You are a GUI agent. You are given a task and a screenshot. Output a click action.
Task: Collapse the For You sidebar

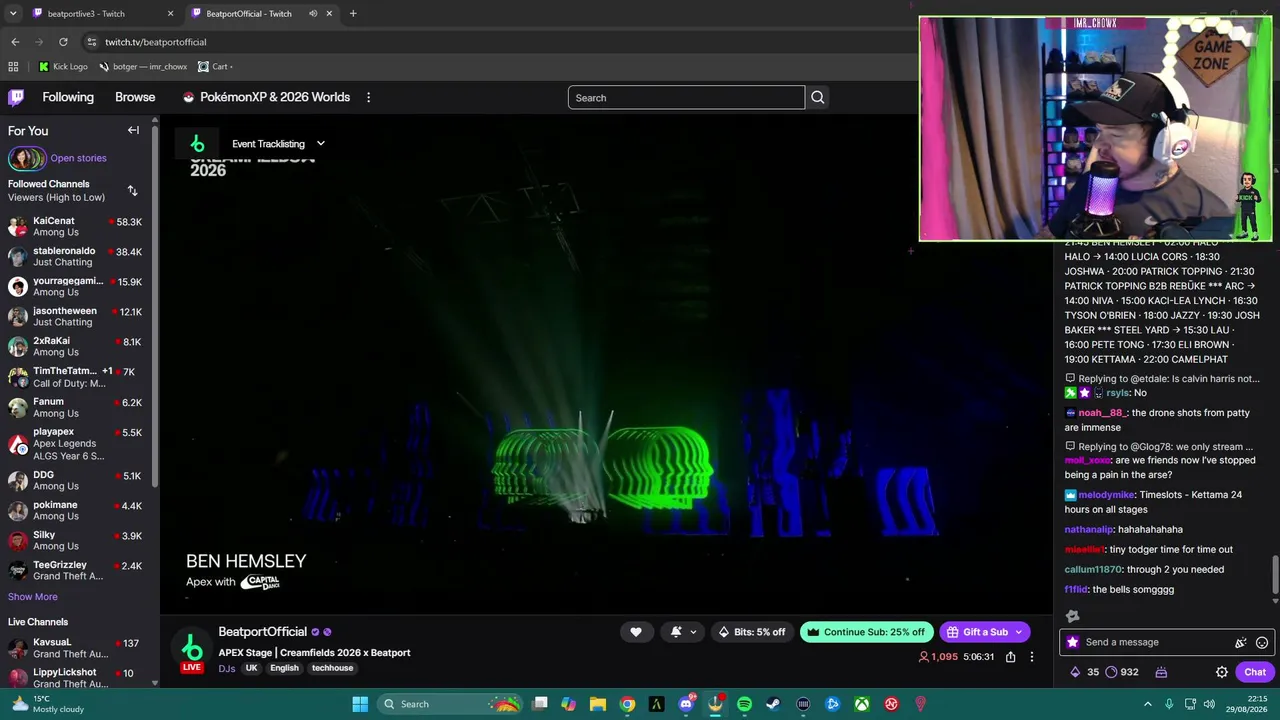coord(133,130)
